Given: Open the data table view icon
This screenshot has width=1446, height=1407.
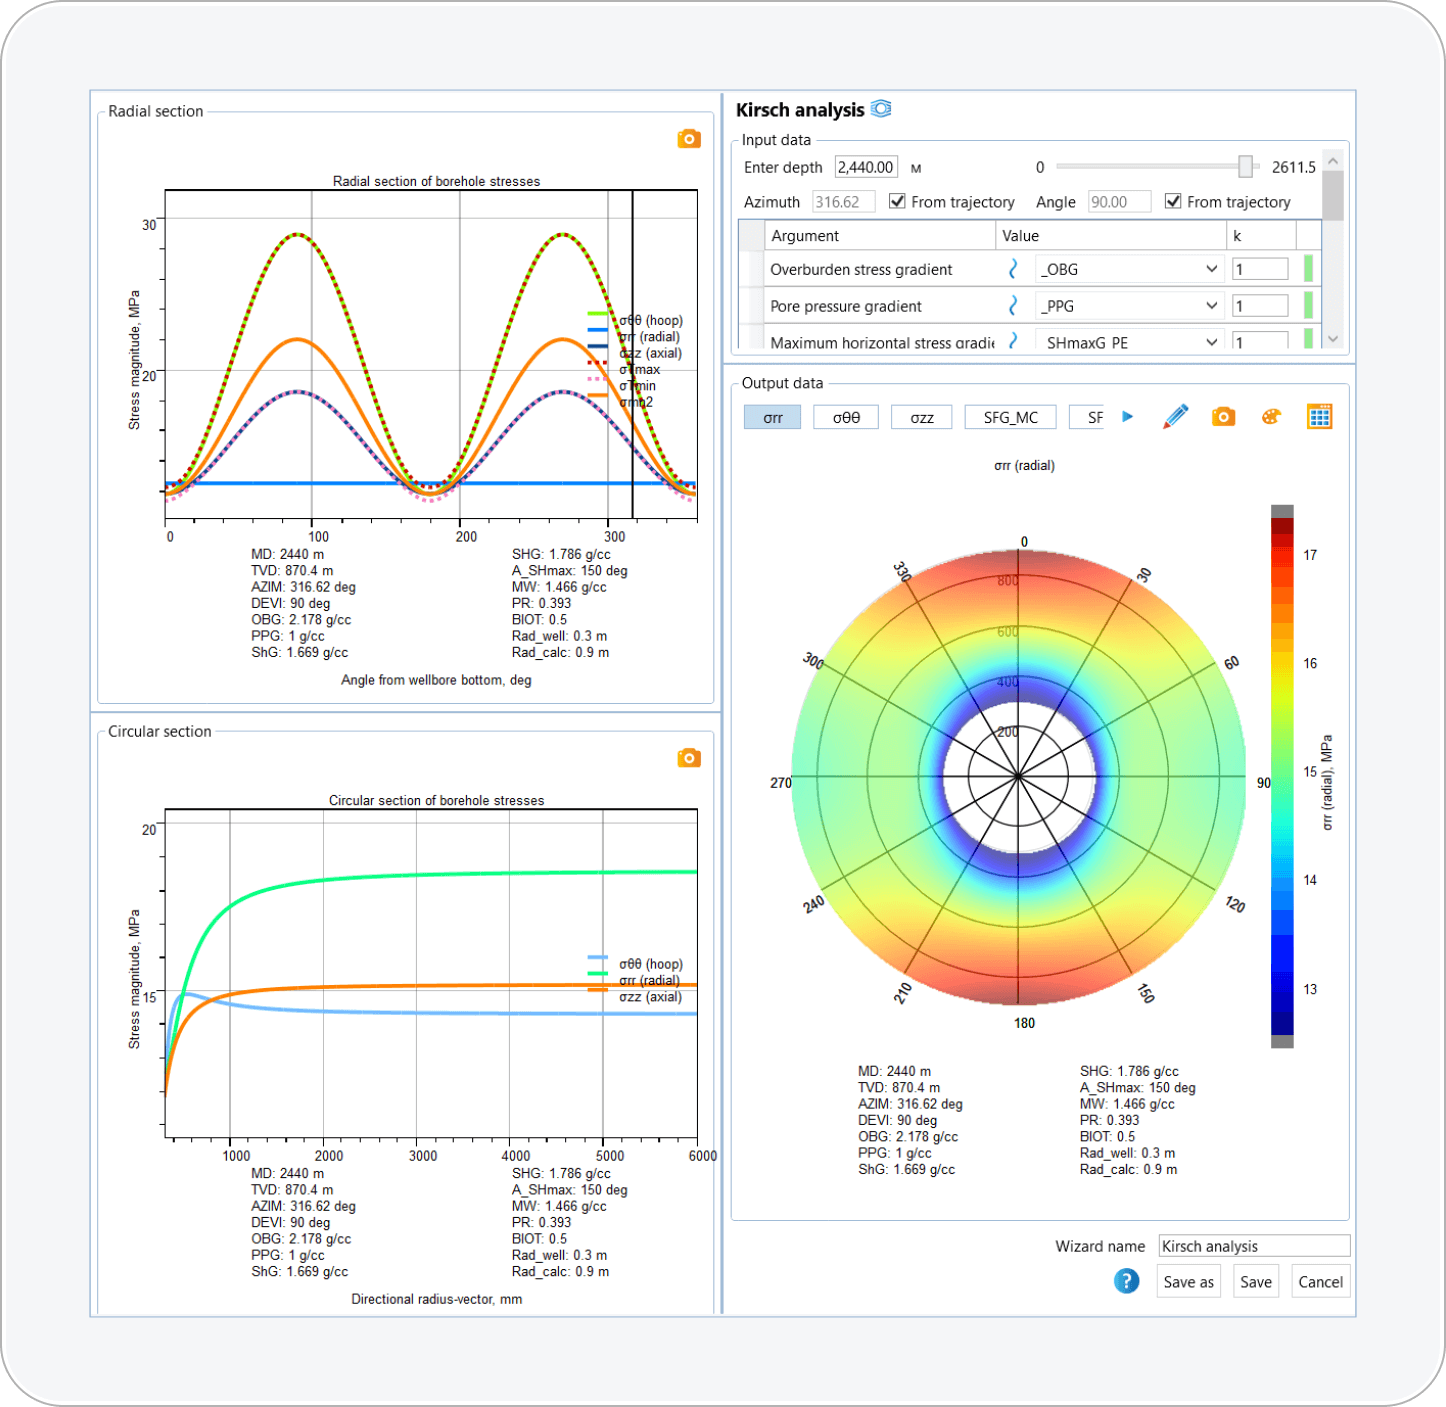Looking at the screenshot, I should [x=1320, y=416].
